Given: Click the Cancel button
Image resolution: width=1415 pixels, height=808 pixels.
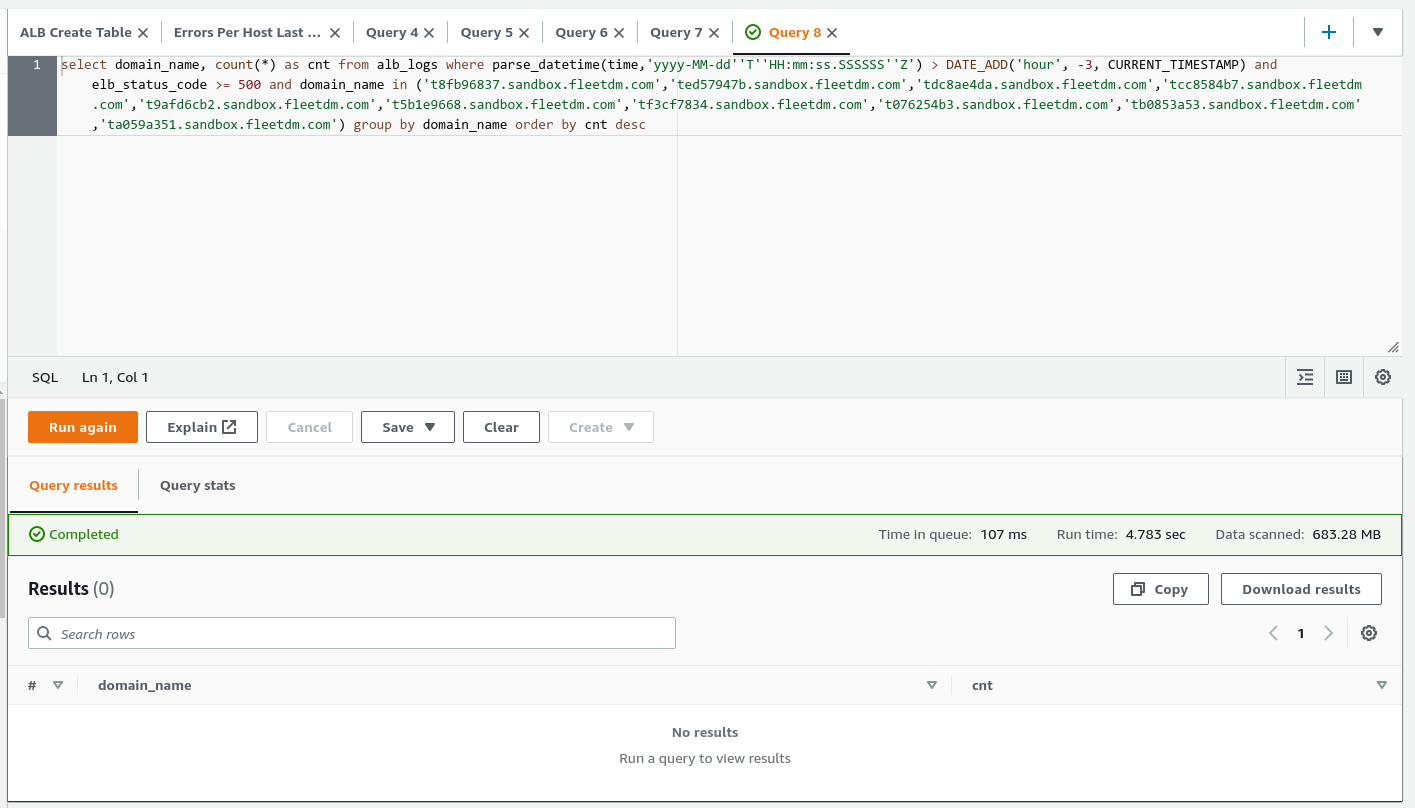Looking at the screenshot, I should (309, 427).
